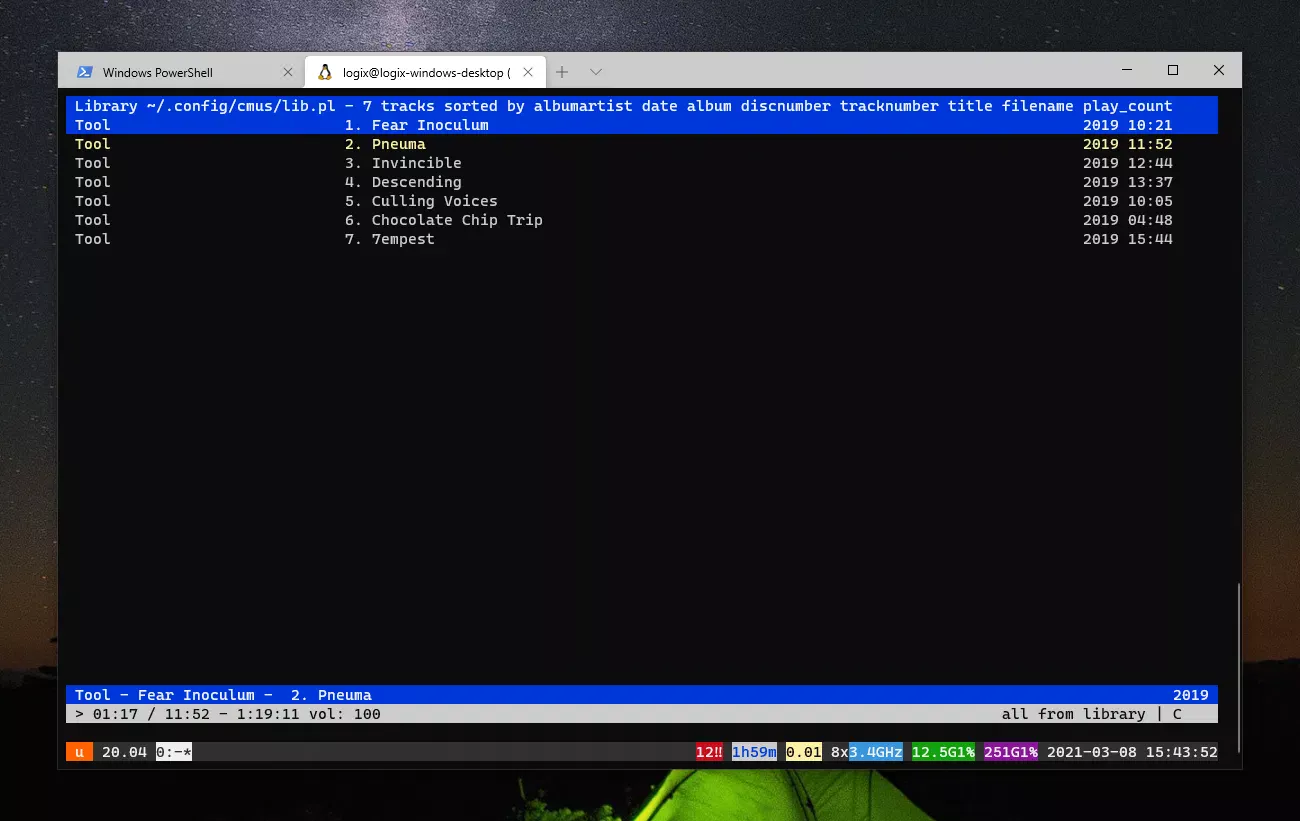Select the logix@logix-windows-desktop tab

point(424,72)
